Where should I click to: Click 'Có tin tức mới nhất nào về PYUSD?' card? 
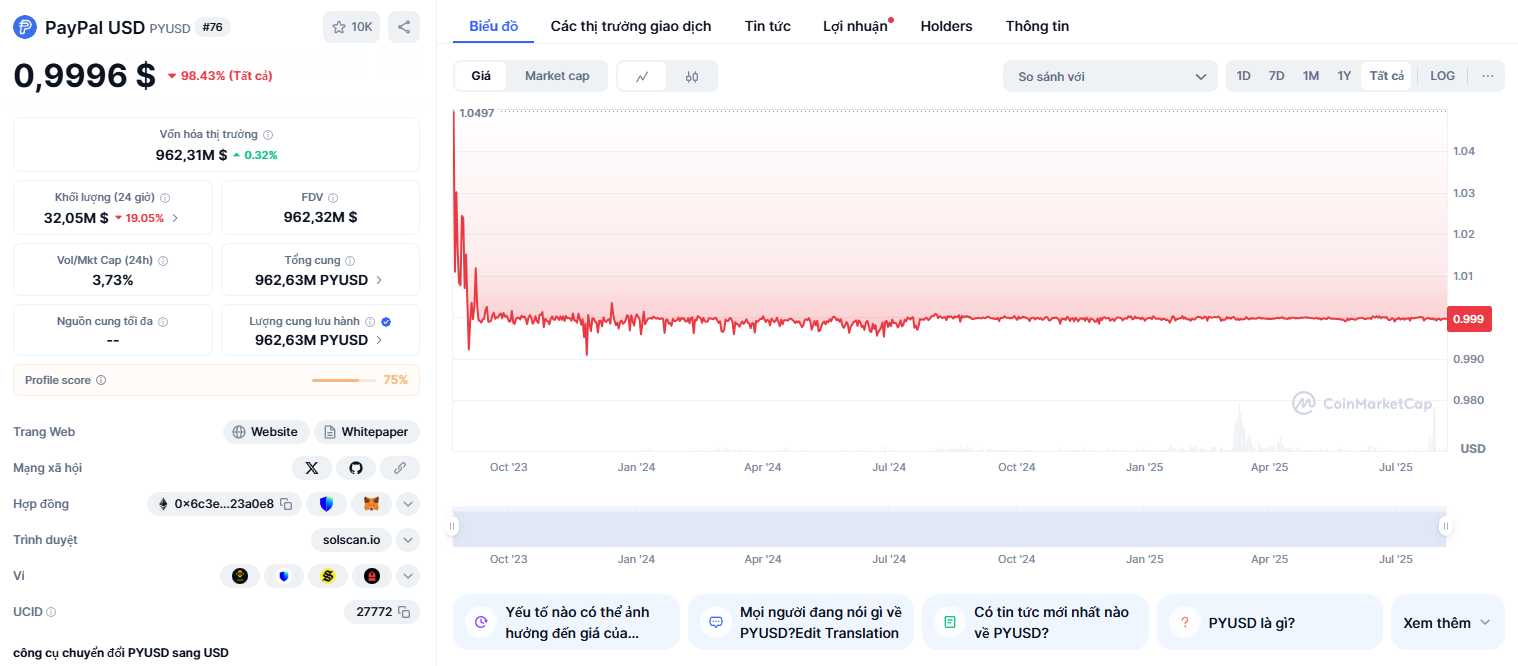[1034, 623]
